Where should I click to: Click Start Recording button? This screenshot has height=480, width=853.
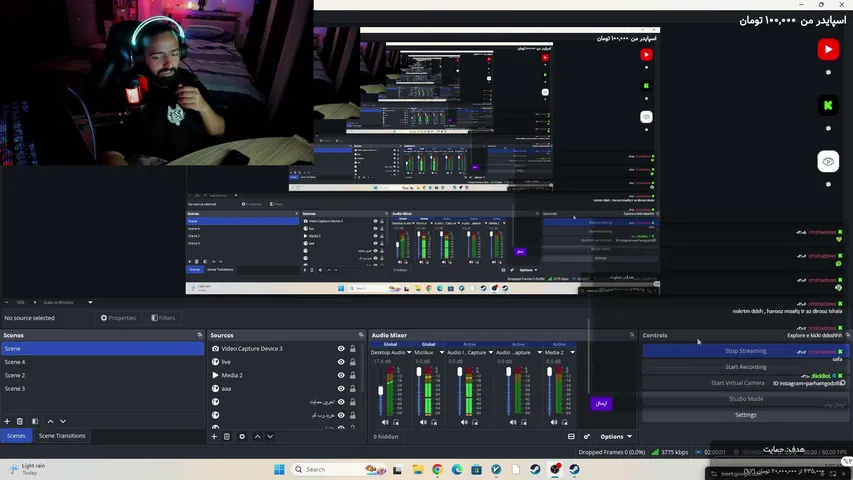coord(745,367)
